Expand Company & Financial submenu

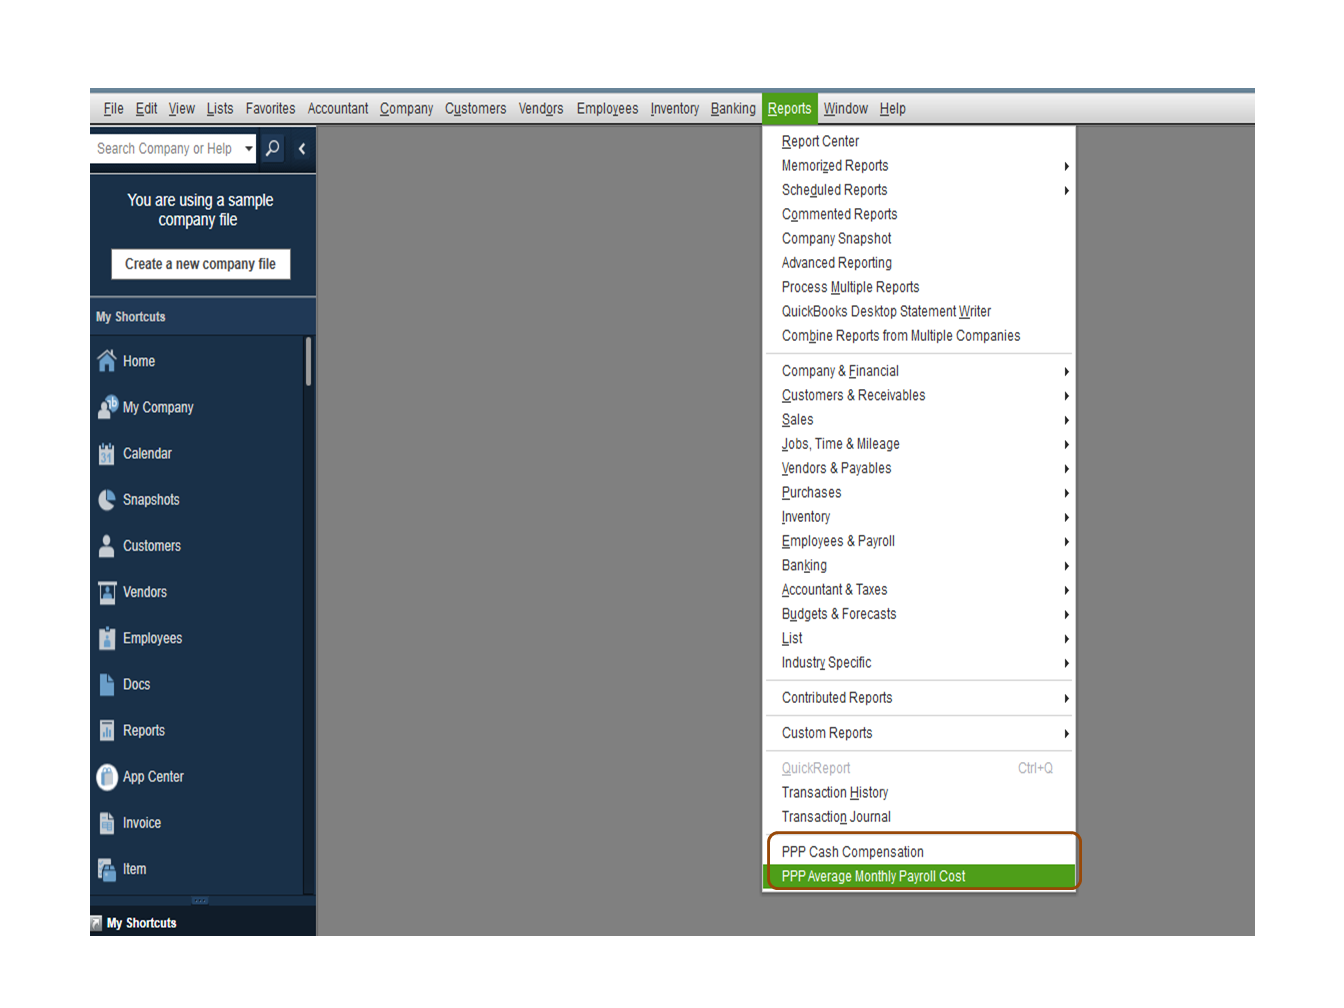tap(1066, 371)
